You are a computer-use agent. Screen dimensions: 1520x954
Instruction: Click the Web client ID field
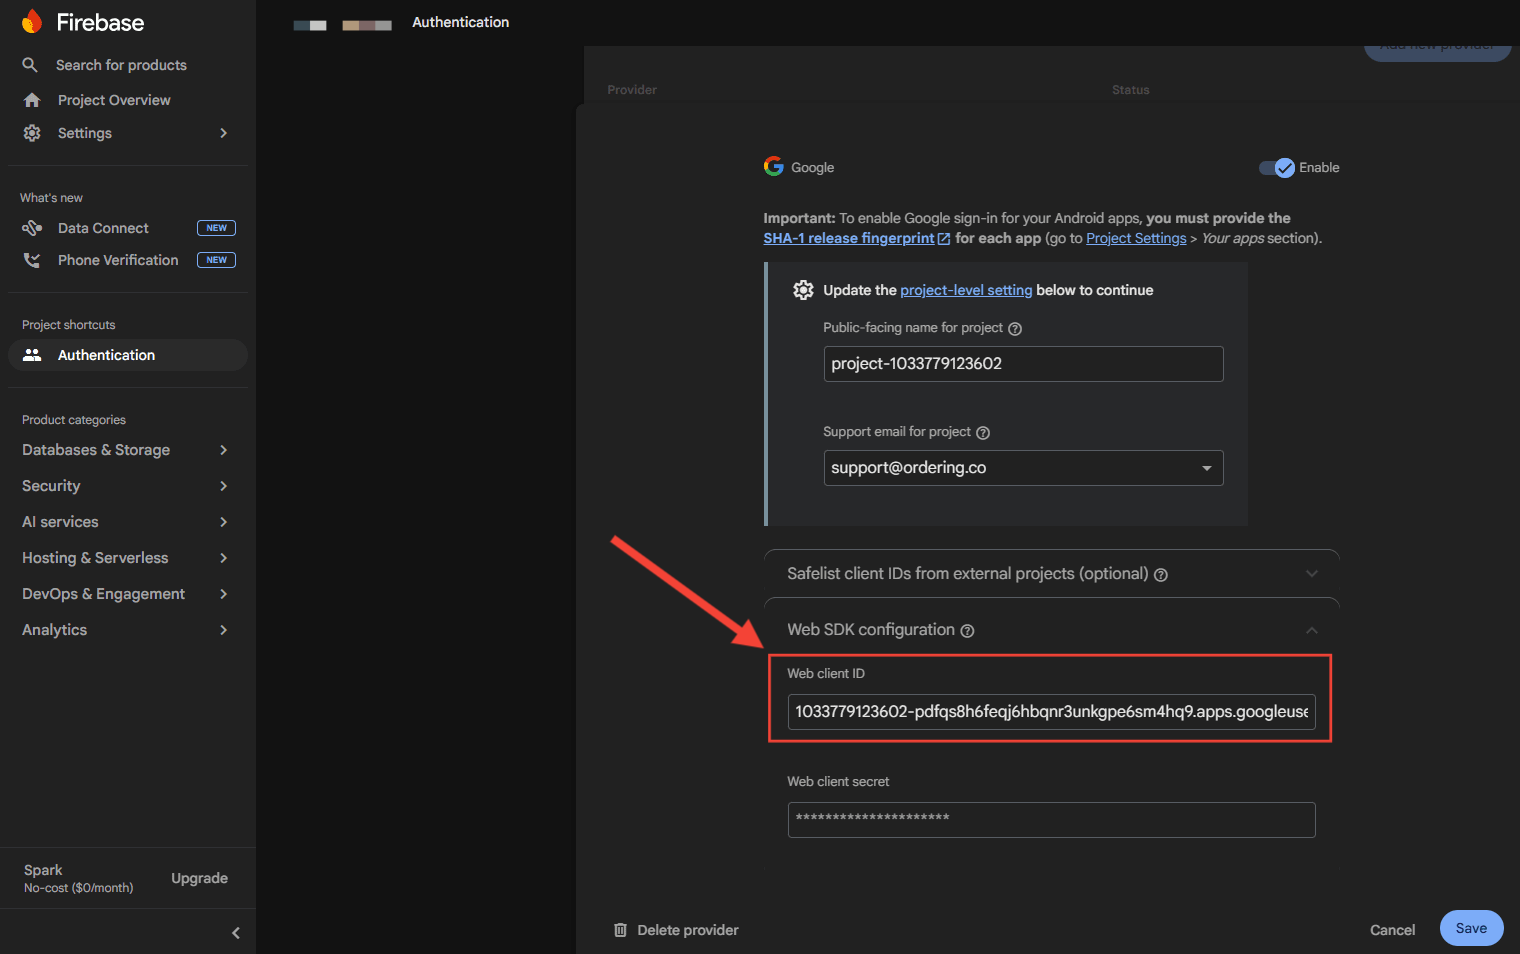[x=1051, y=712]
